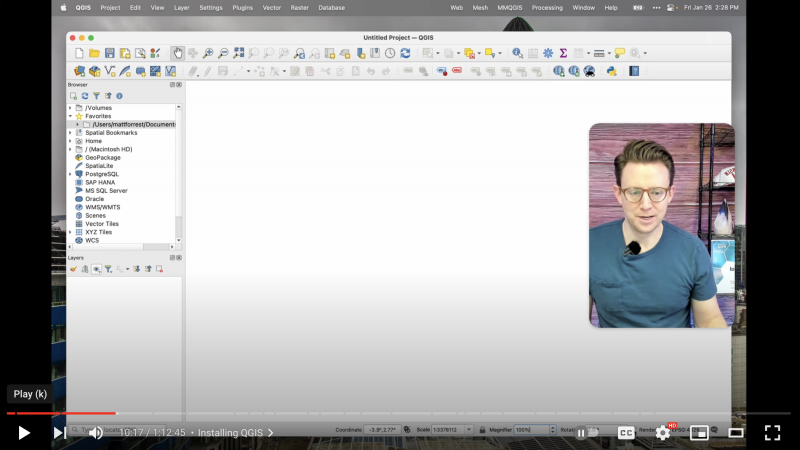
Task: Open the Raster menu
Action: [x=300, y=7]
